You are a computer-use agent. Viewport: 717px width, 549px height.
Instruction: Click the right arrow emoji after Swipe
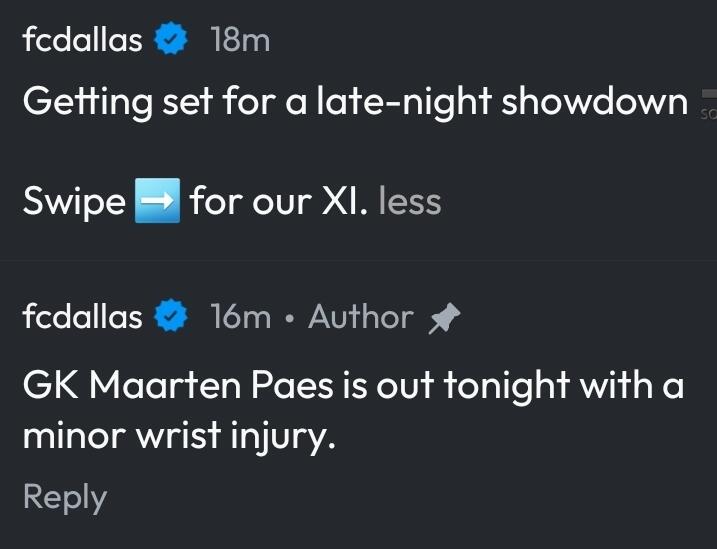[157, 202]
